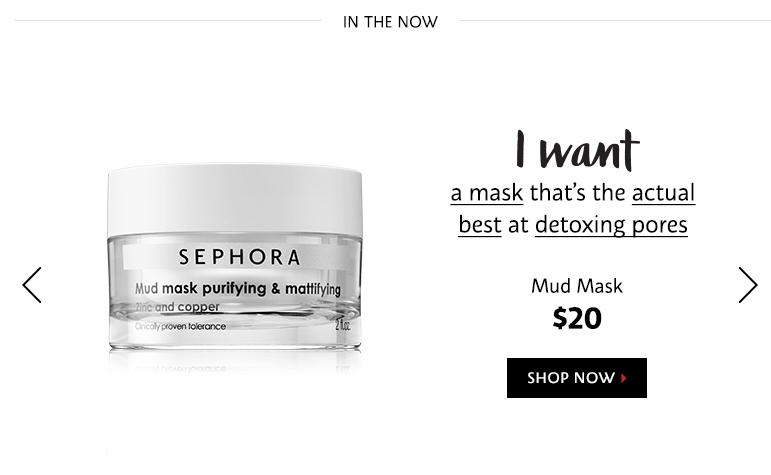The image size is (771, 475).
Task: Click "Clinically proven tolerance" on the jar
Action: (x=180, y=327)
